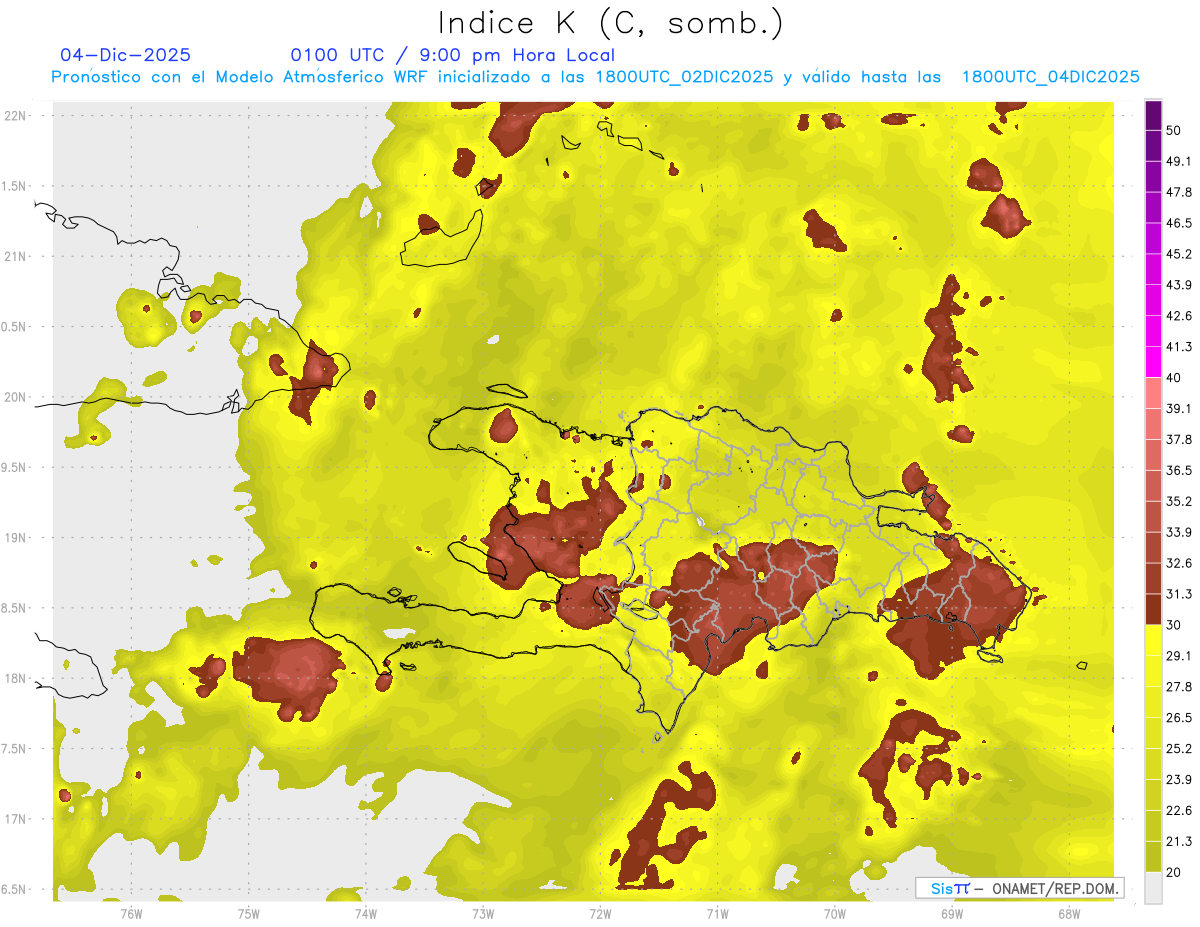Click the color bar label '45.2'
This screenshot has height=927, width=1200.
pos(1179,254)
